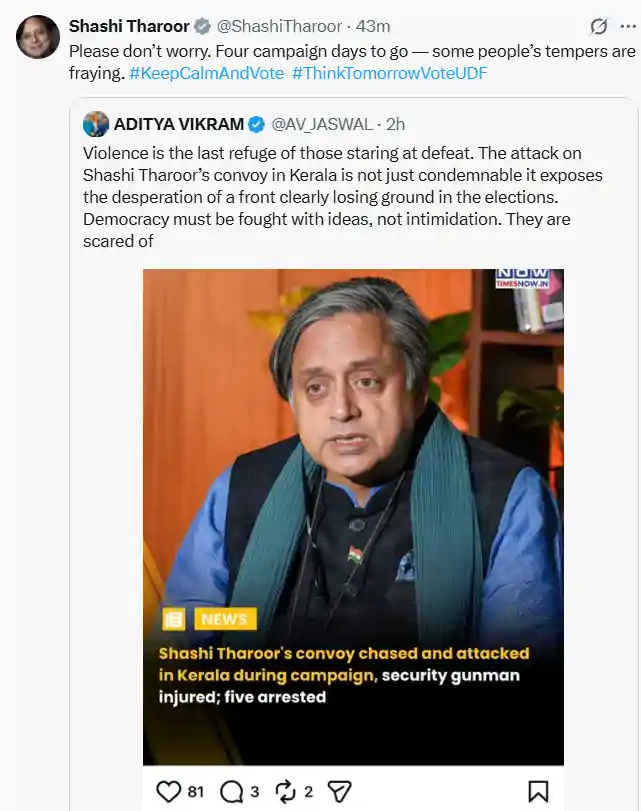Bookmark this post

[538, 791]
